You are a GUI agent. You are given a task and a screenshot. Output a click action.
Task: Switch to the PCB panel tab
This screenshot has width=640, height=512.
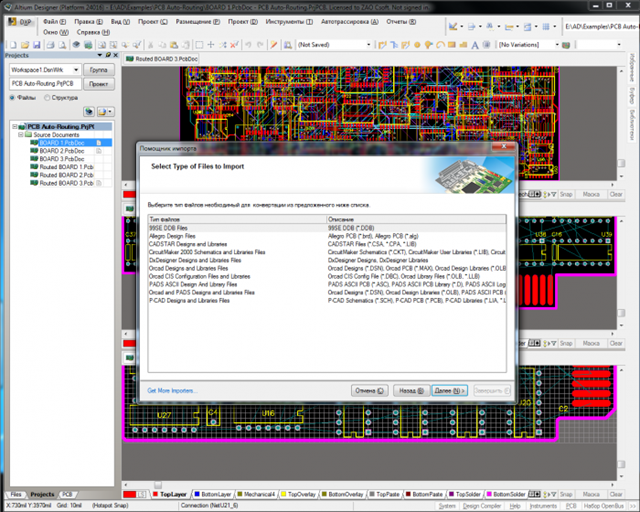pos(67,494)
